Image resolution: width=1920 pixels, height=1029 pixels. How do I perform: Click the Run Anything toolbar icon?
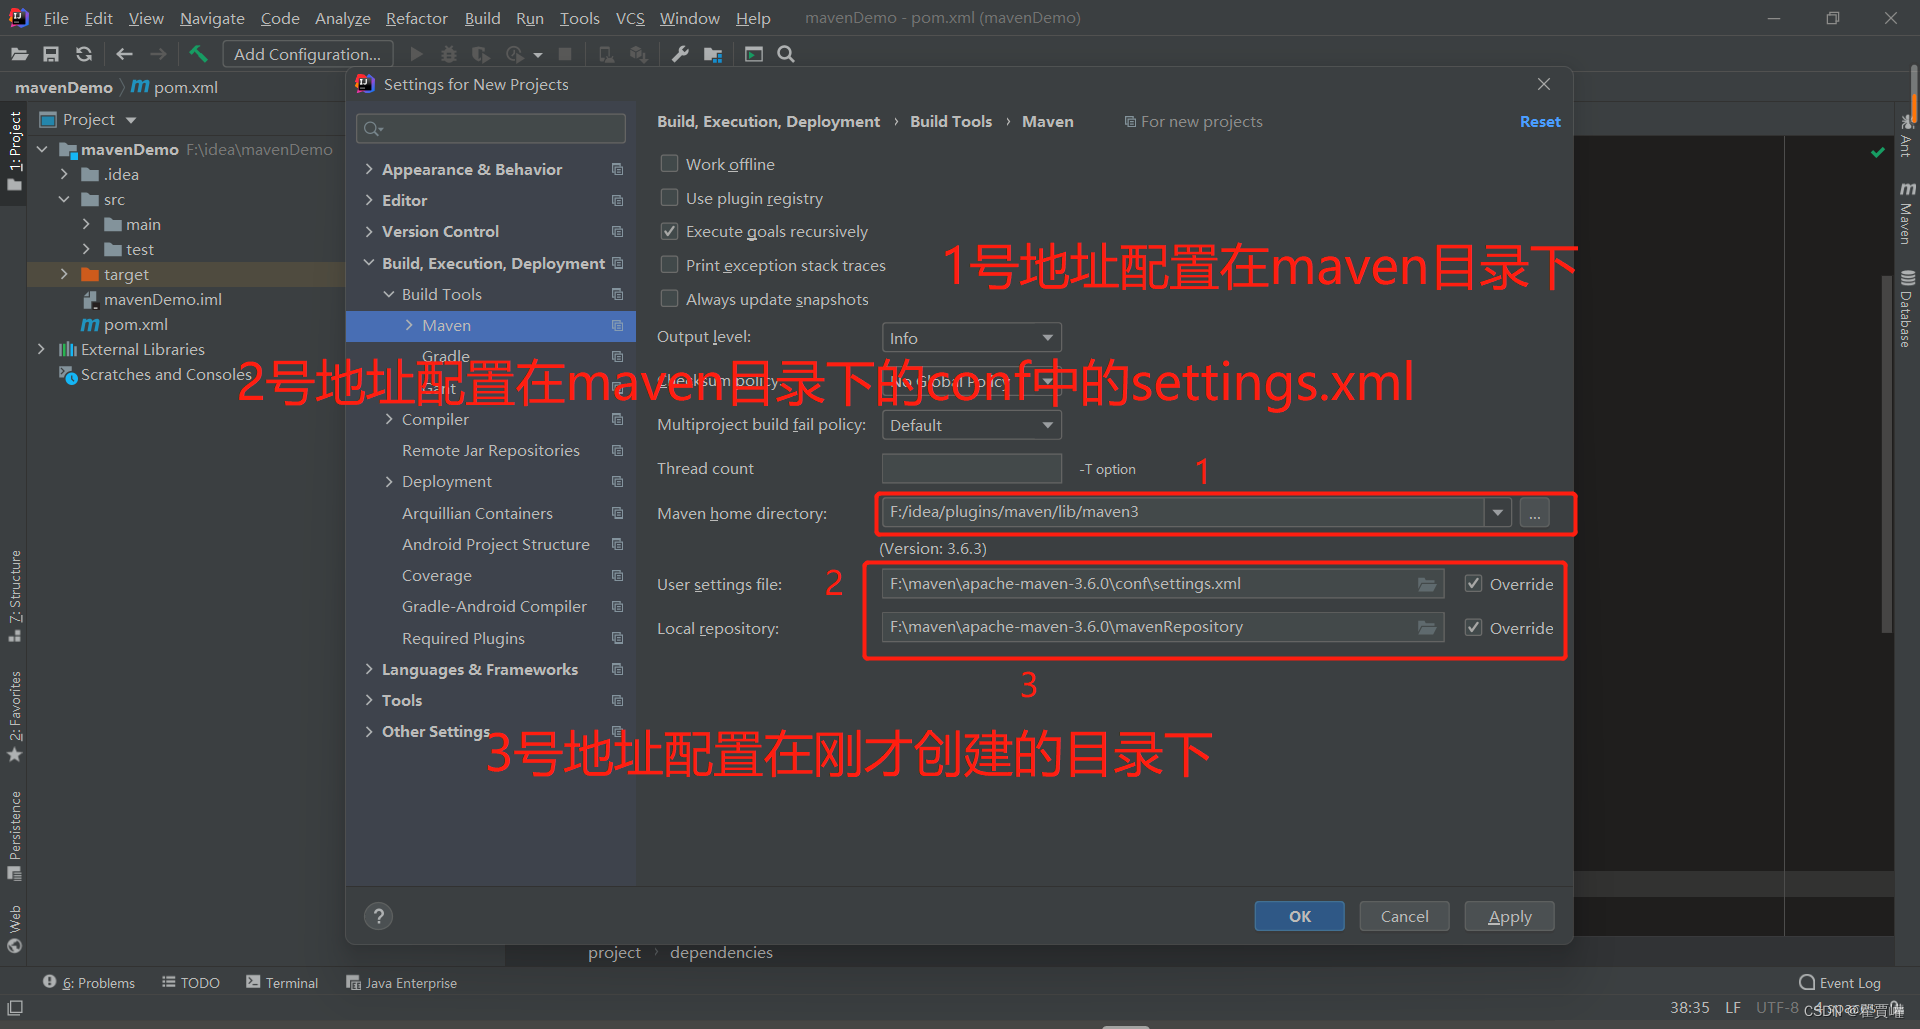(754, 54)
